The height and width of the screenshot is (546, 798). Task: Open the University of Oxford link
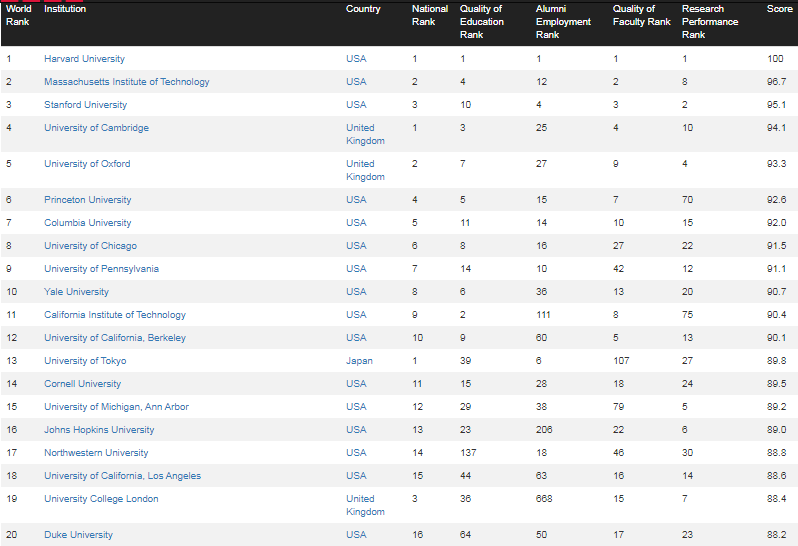pyautogui.click(x=87, y=163)
